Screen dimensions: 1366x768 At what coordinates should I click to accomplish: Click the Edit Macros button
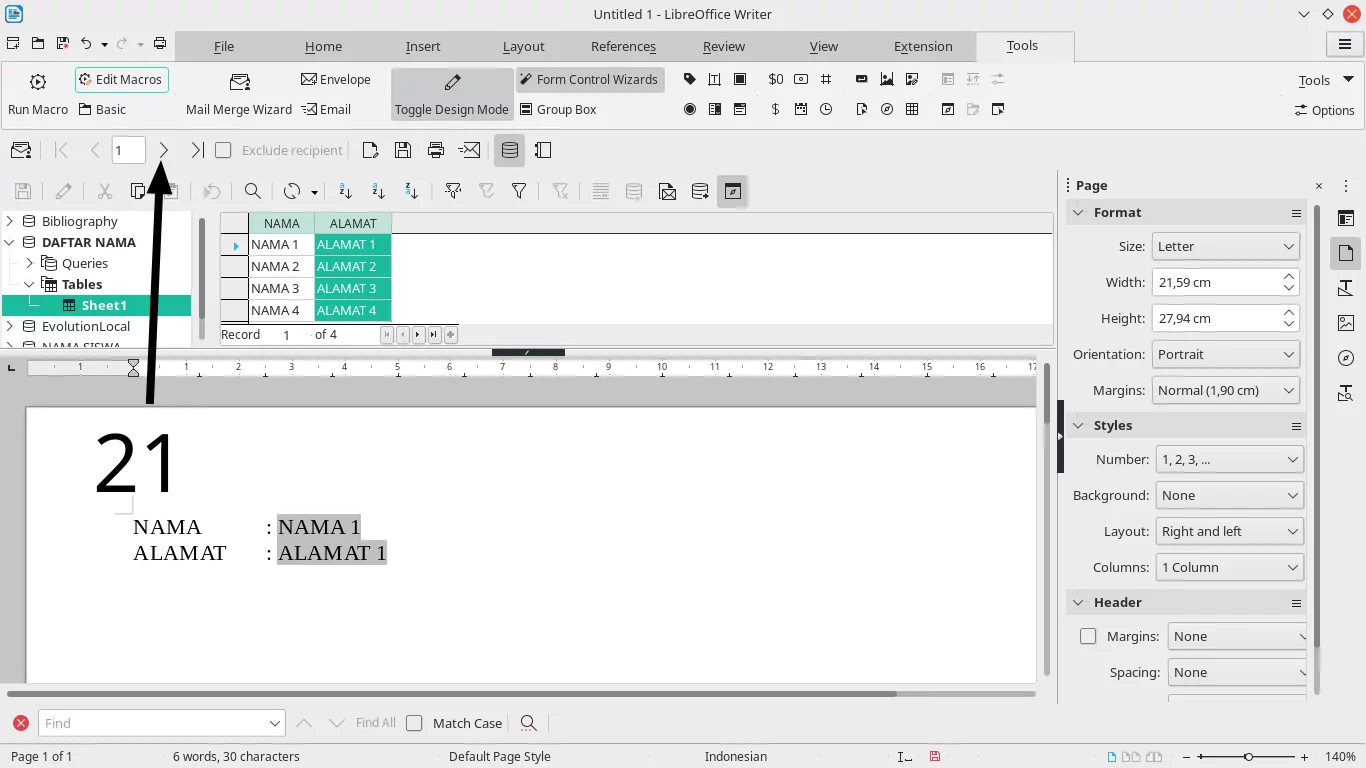click(x=122, y=79)
